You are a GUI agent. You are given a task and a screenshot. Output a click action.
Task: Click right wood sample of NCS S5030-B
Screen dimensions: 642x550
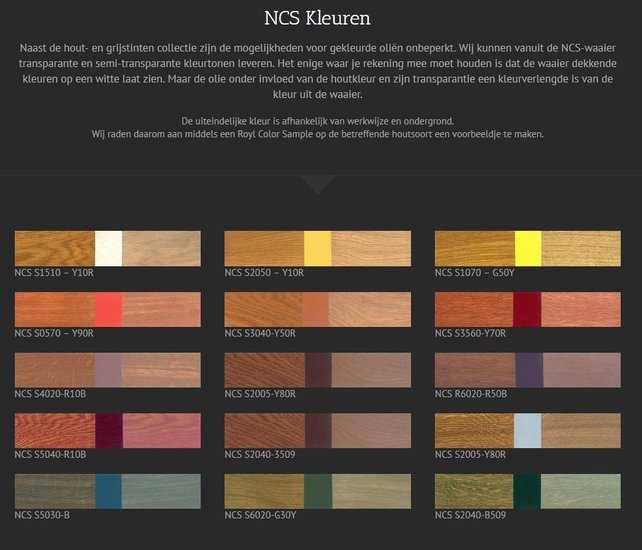(160, 491)
